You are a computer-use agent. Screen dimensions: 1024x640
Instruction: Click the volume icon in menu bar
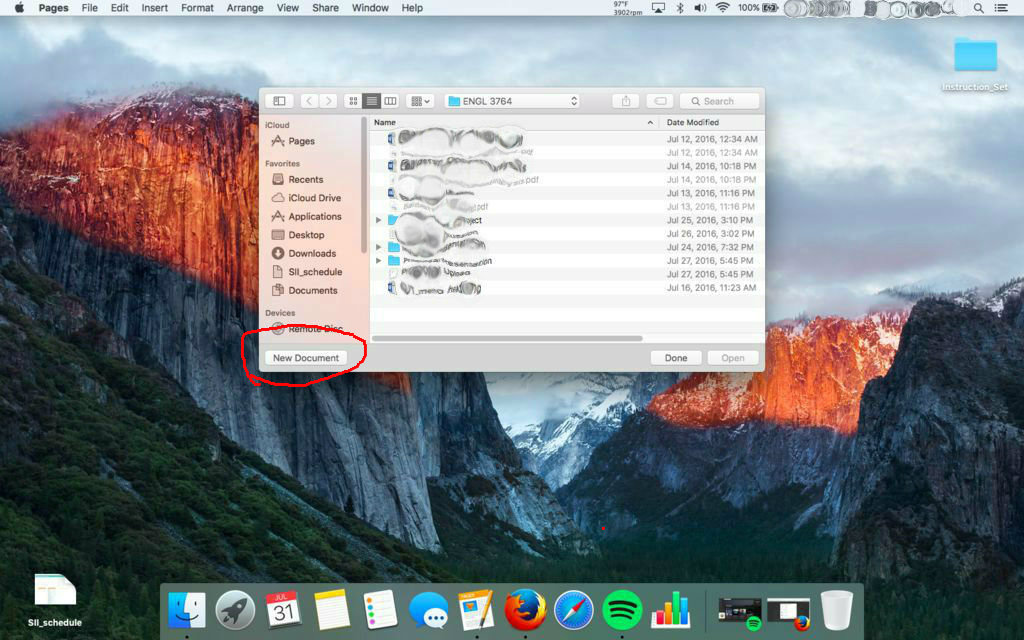click(x=700, y=8)
